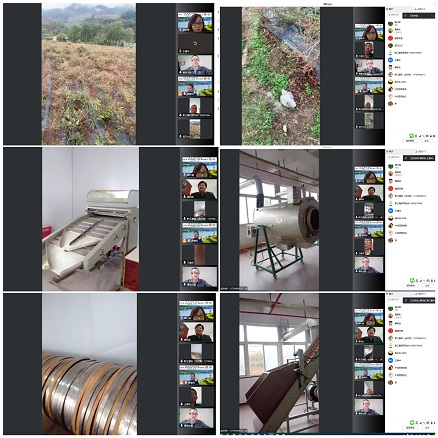438x438 pixels.
Task: Open dark banner button atop middle-right participant list
Action: pos(419,158)
